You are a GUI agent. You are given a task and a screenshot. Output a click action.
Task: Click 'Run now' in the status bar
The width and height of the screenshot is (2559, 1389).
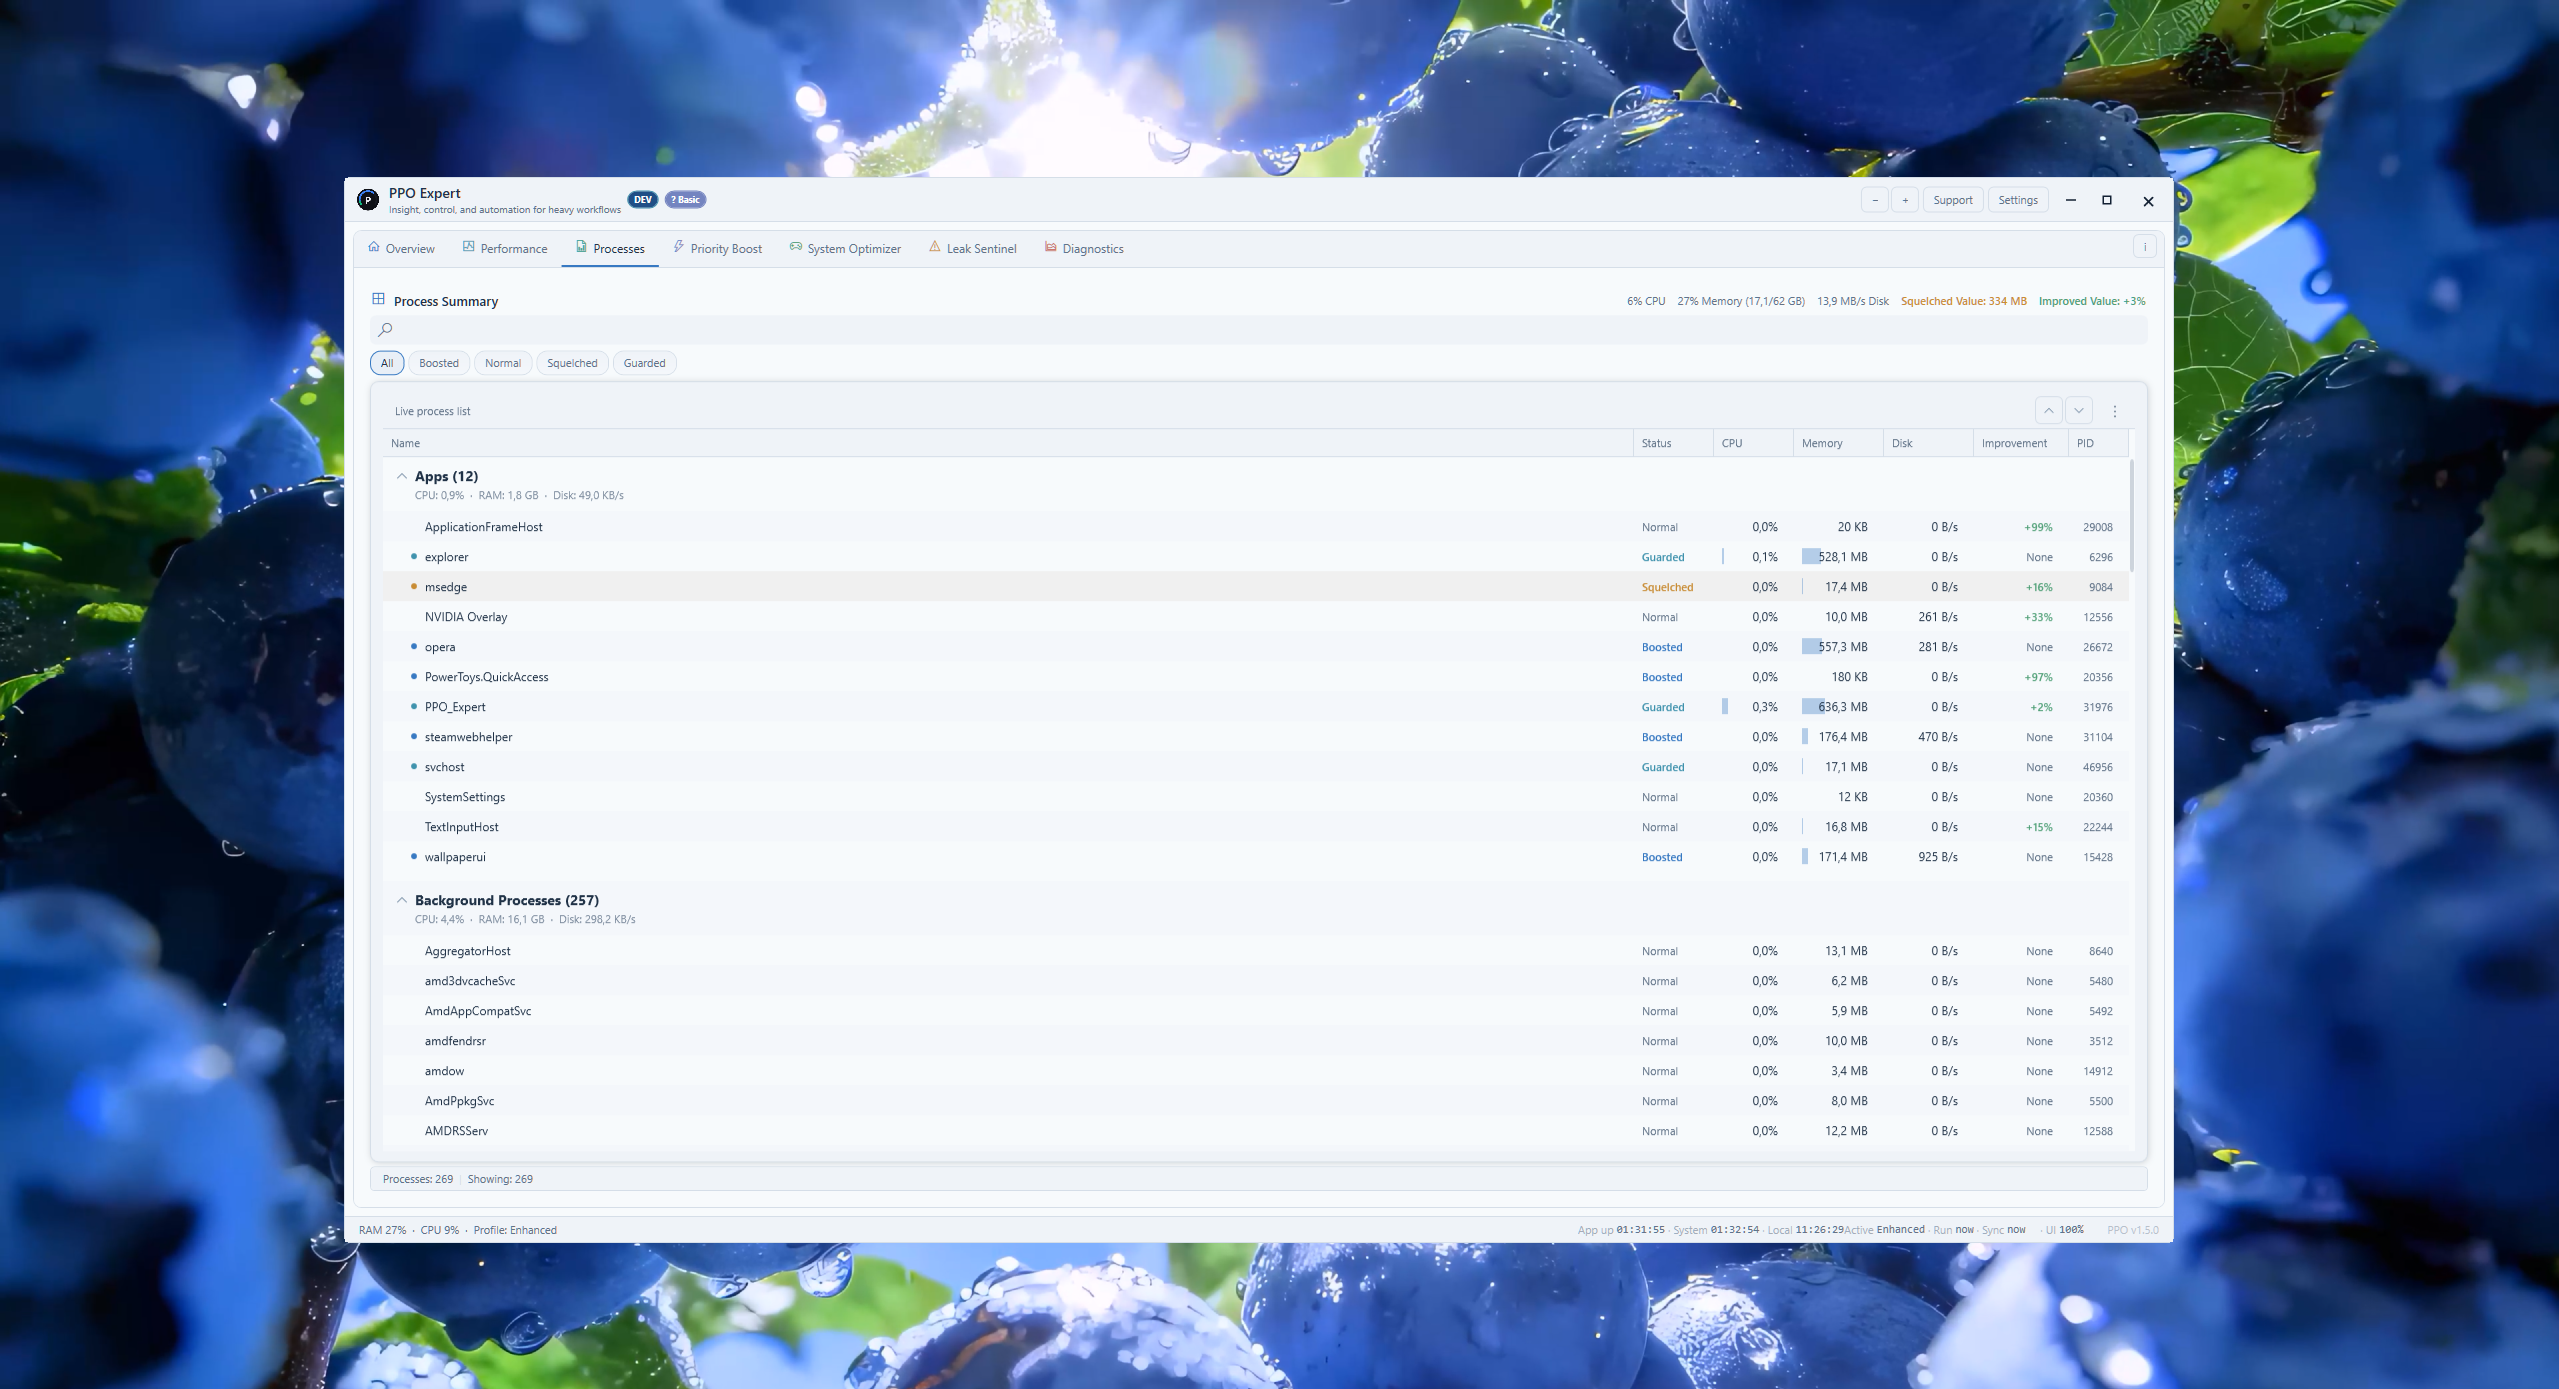point(1953,1230)
